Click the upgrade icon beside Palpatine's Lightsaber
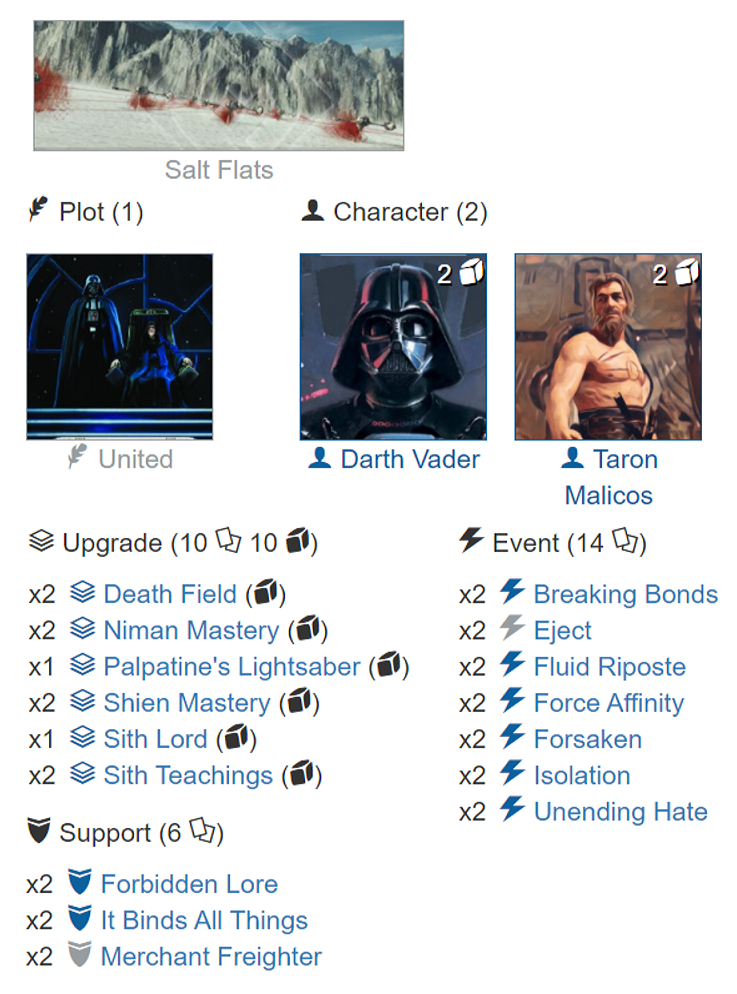The height and width of the screenshot is (994, 737). point(83,666)
